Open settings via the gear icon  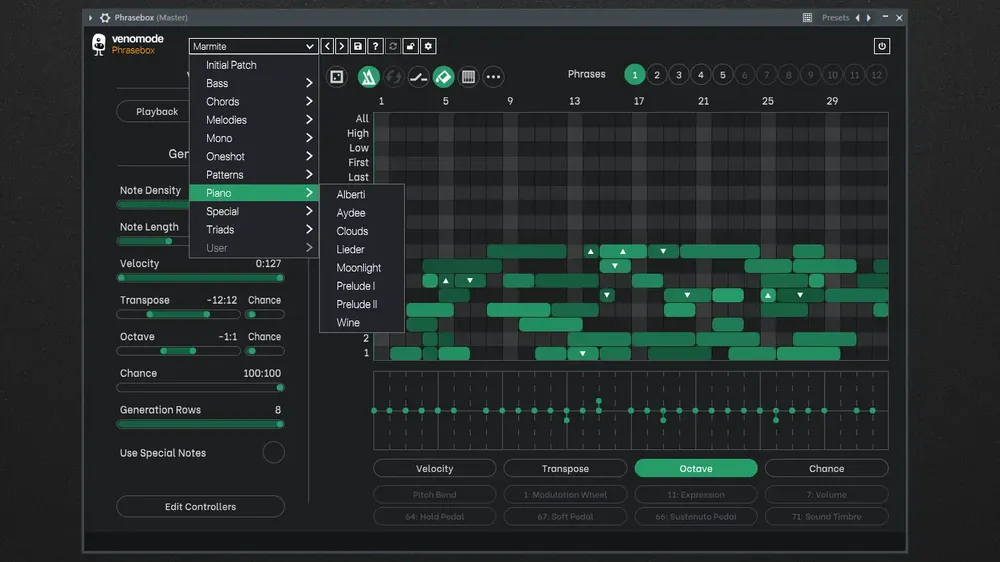428,46
